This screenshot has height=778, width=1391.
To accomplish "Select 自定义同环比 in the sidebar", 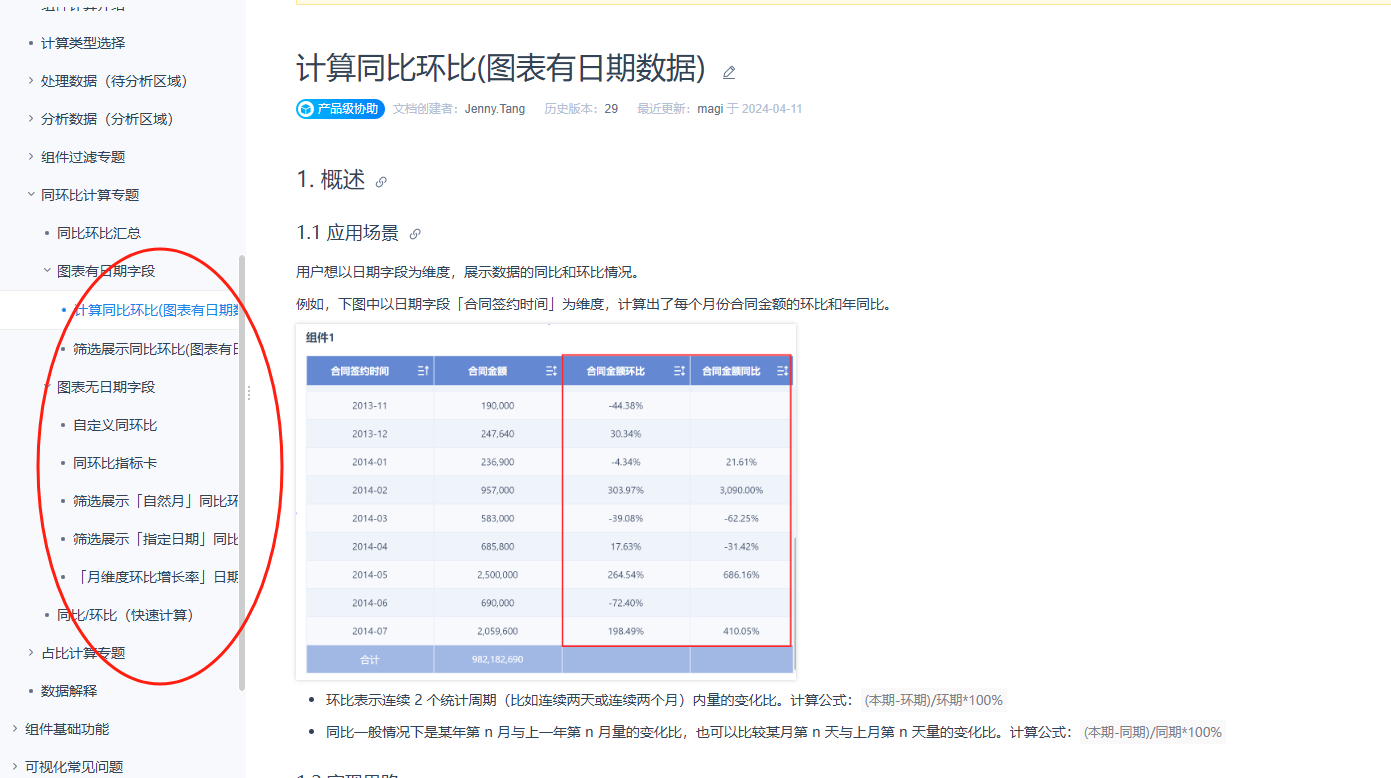I will point(114,425).
